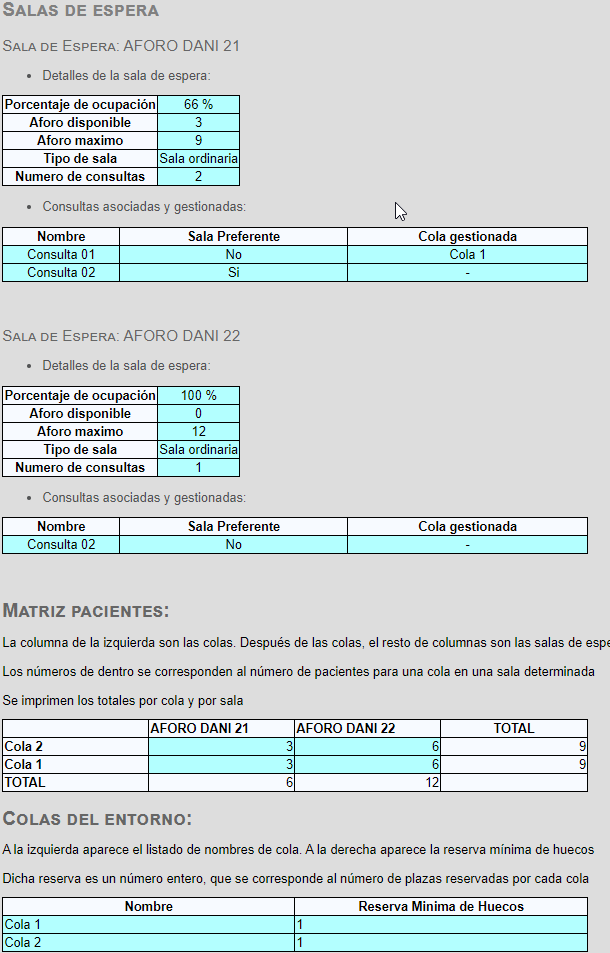Click the 'Reserva Minima de Huecos' column header
610x953 pixels.
[x=441, y=906]
